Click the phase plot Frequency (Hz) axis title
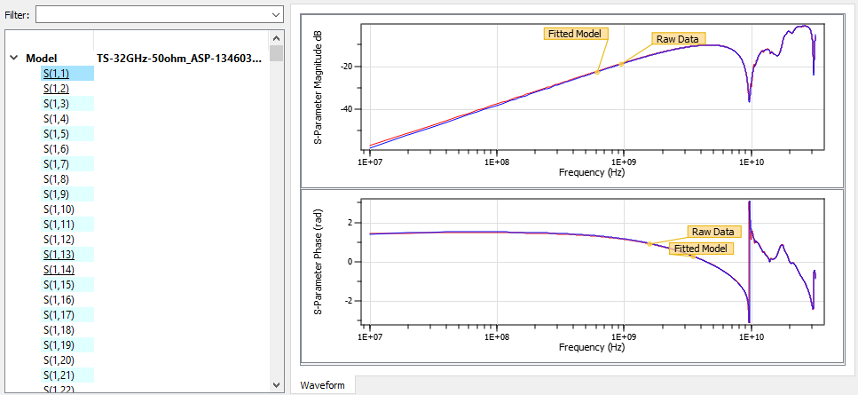Screen dimensions: 858x396 tap(592, 347)
